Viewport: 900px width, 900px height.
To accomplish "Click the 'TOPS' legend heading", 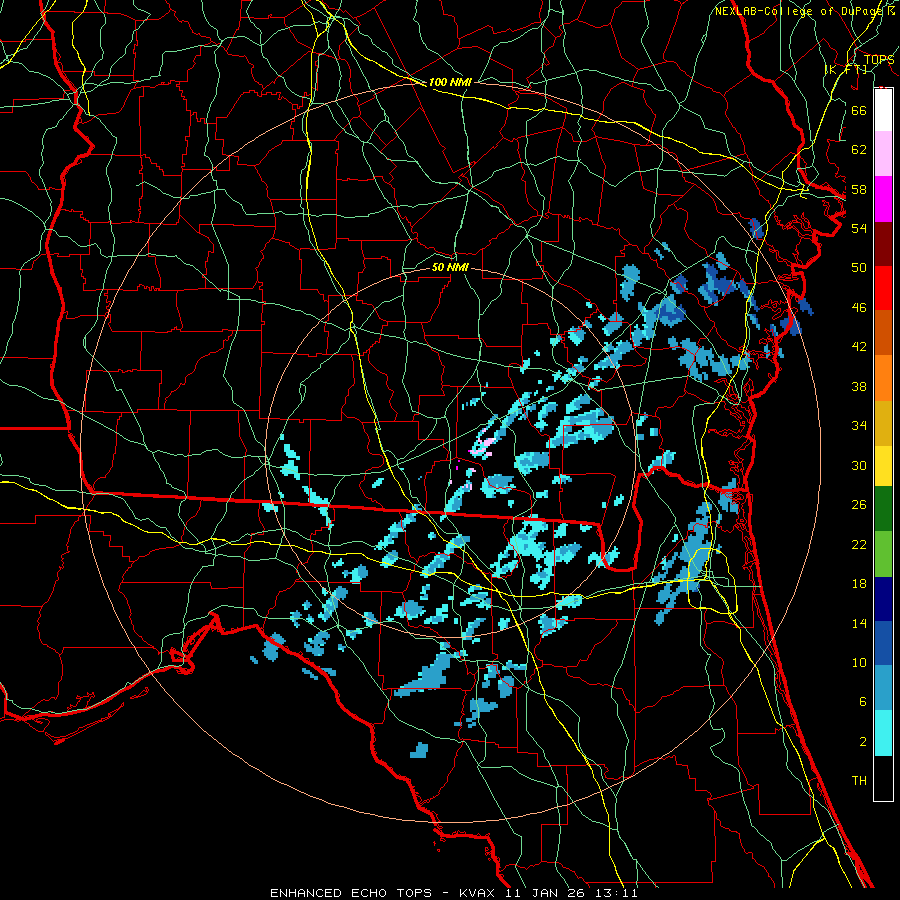I will [879, 59].
